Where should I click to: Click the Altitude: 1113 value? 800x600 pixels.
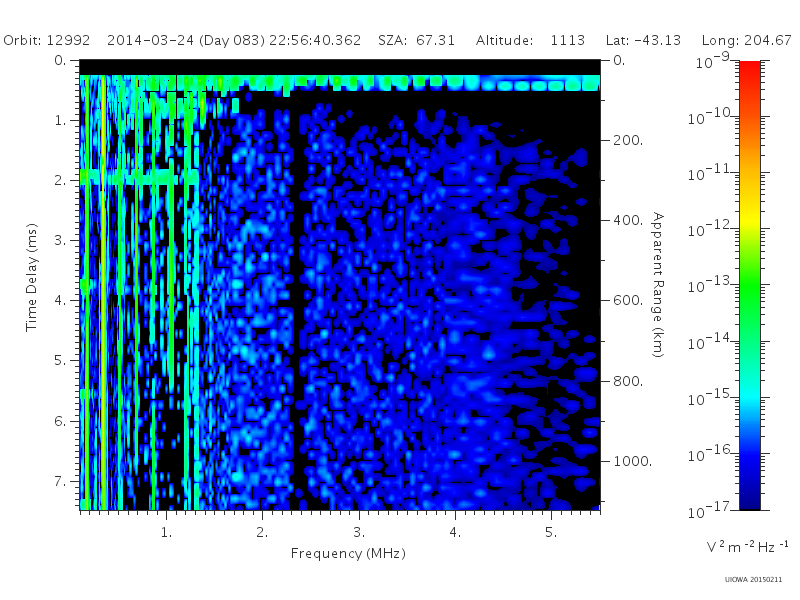tap(530, 40)
